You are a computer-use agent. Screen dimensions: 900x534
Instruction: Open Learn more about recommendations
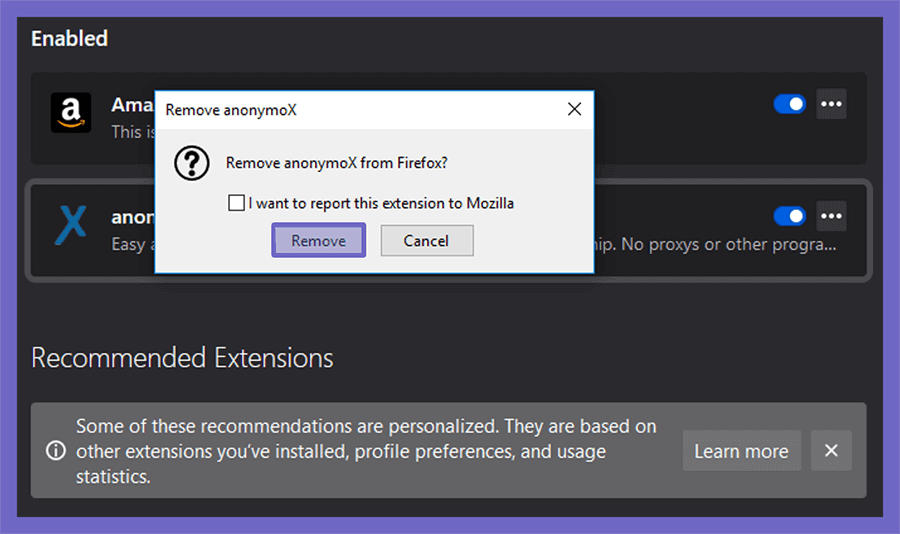tap(742, 451)
